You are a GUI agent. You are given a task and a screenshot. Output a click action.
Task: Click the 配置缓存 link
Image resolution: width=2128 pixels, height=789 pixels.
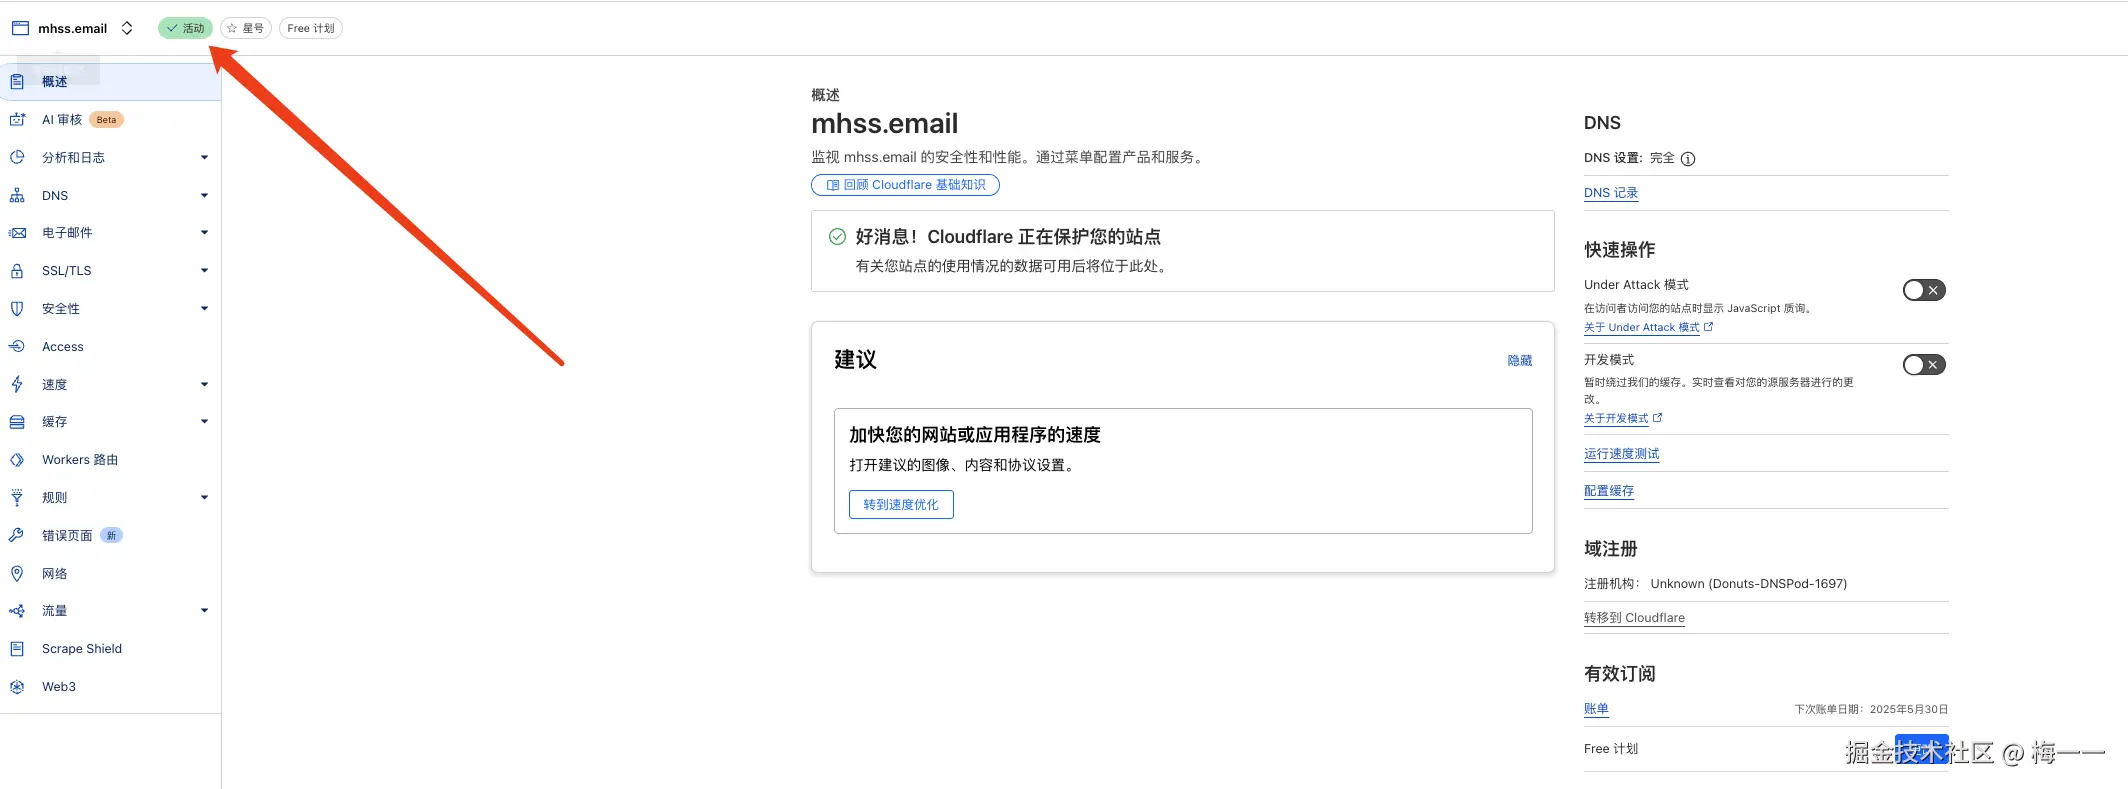point(1609,491)
